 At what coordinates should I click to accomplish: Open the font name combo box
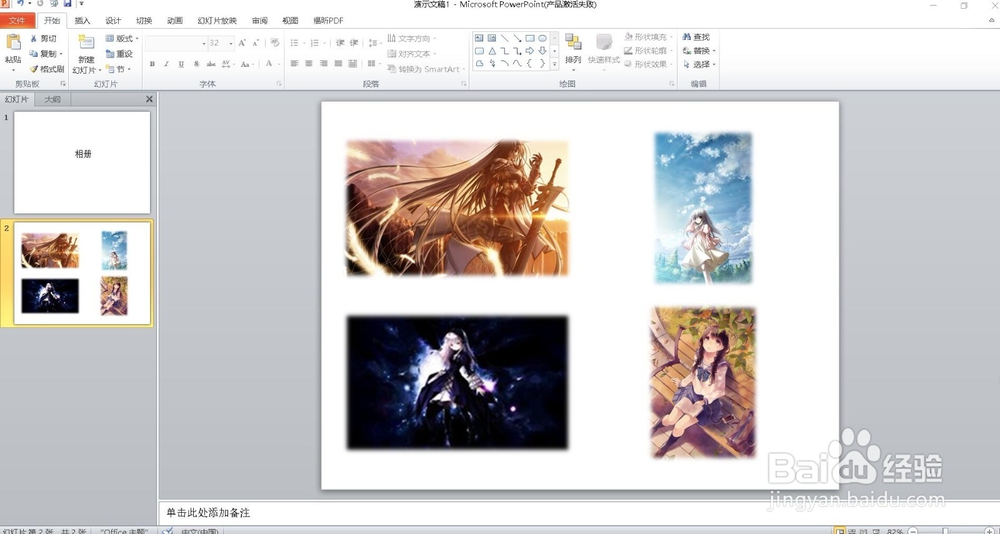pos(176,43)
